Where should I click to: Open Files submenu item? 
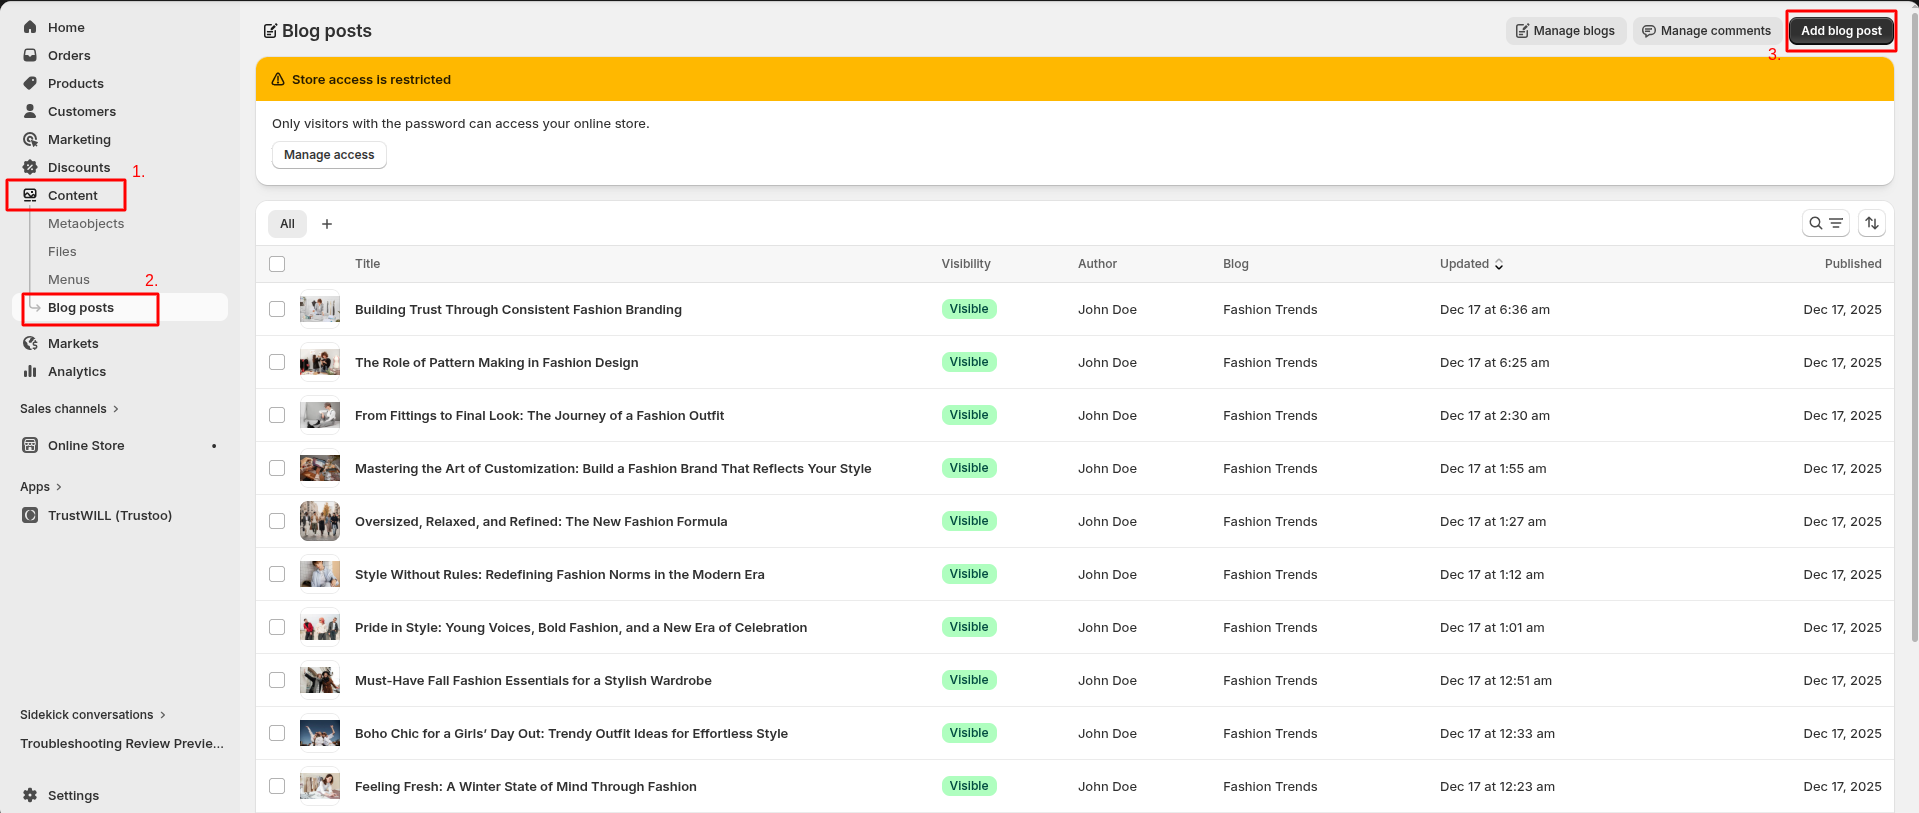pyautogui.click(x=62, y=252)
